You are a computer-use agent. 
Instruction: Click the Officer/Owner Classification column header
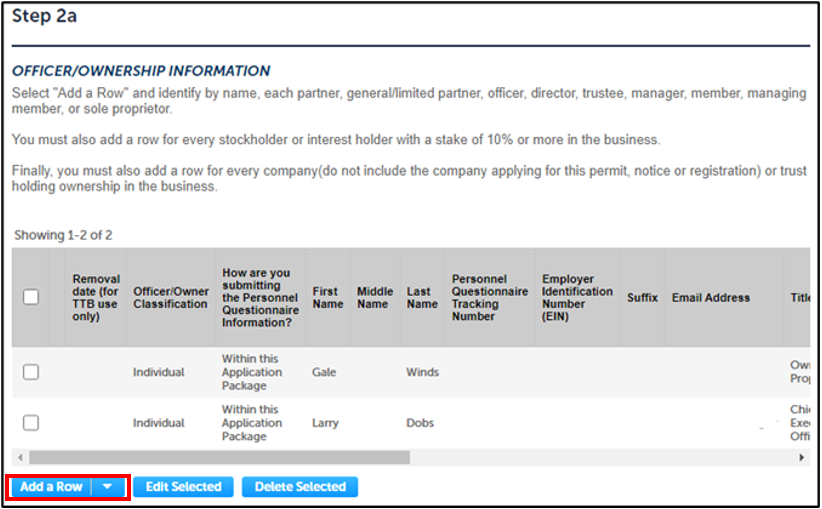pos(170,298)
